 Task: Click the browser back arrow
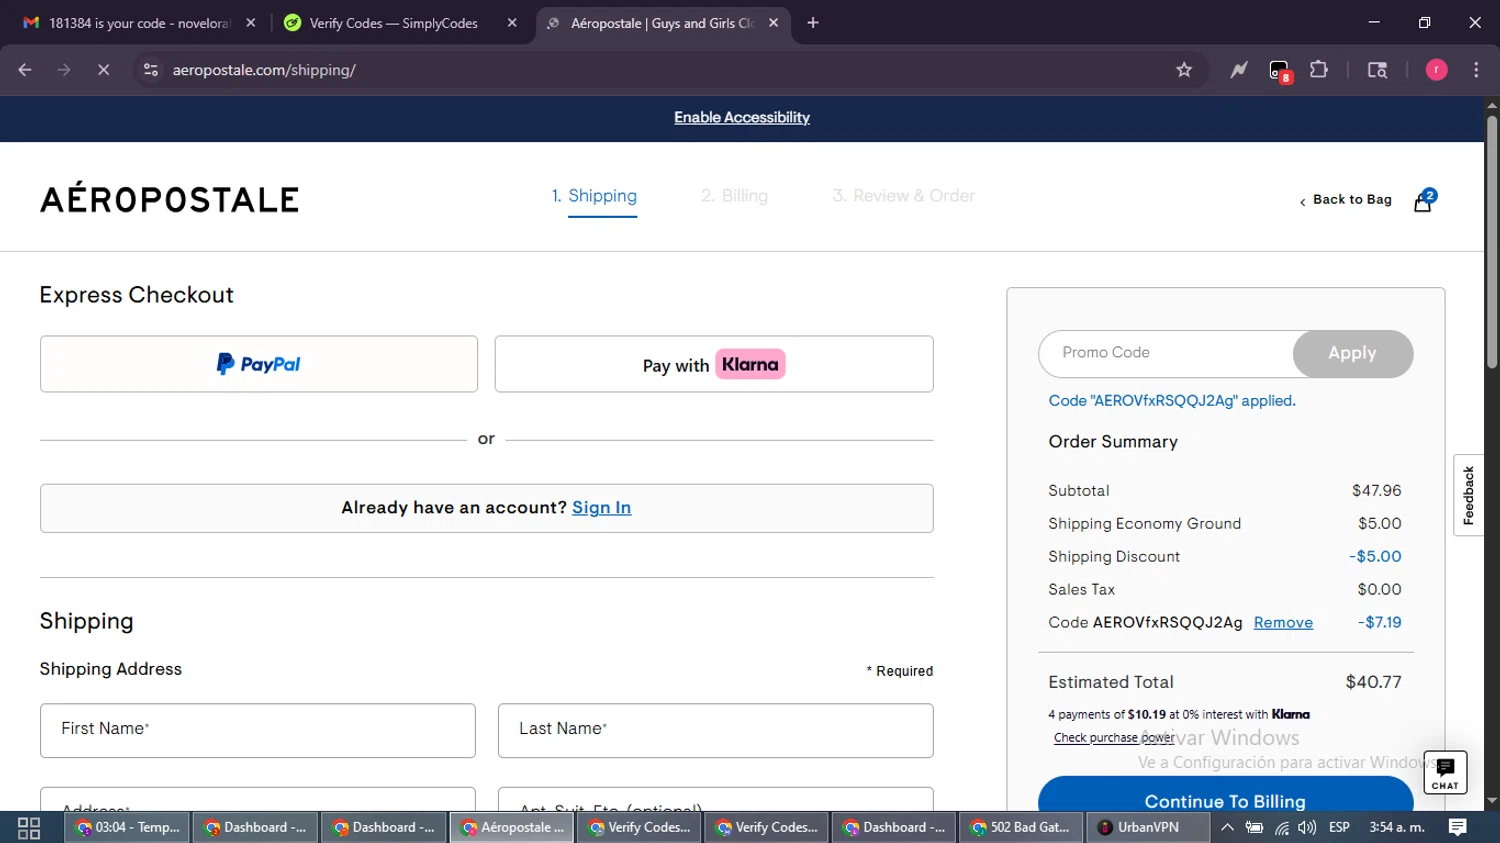(25, 70)
